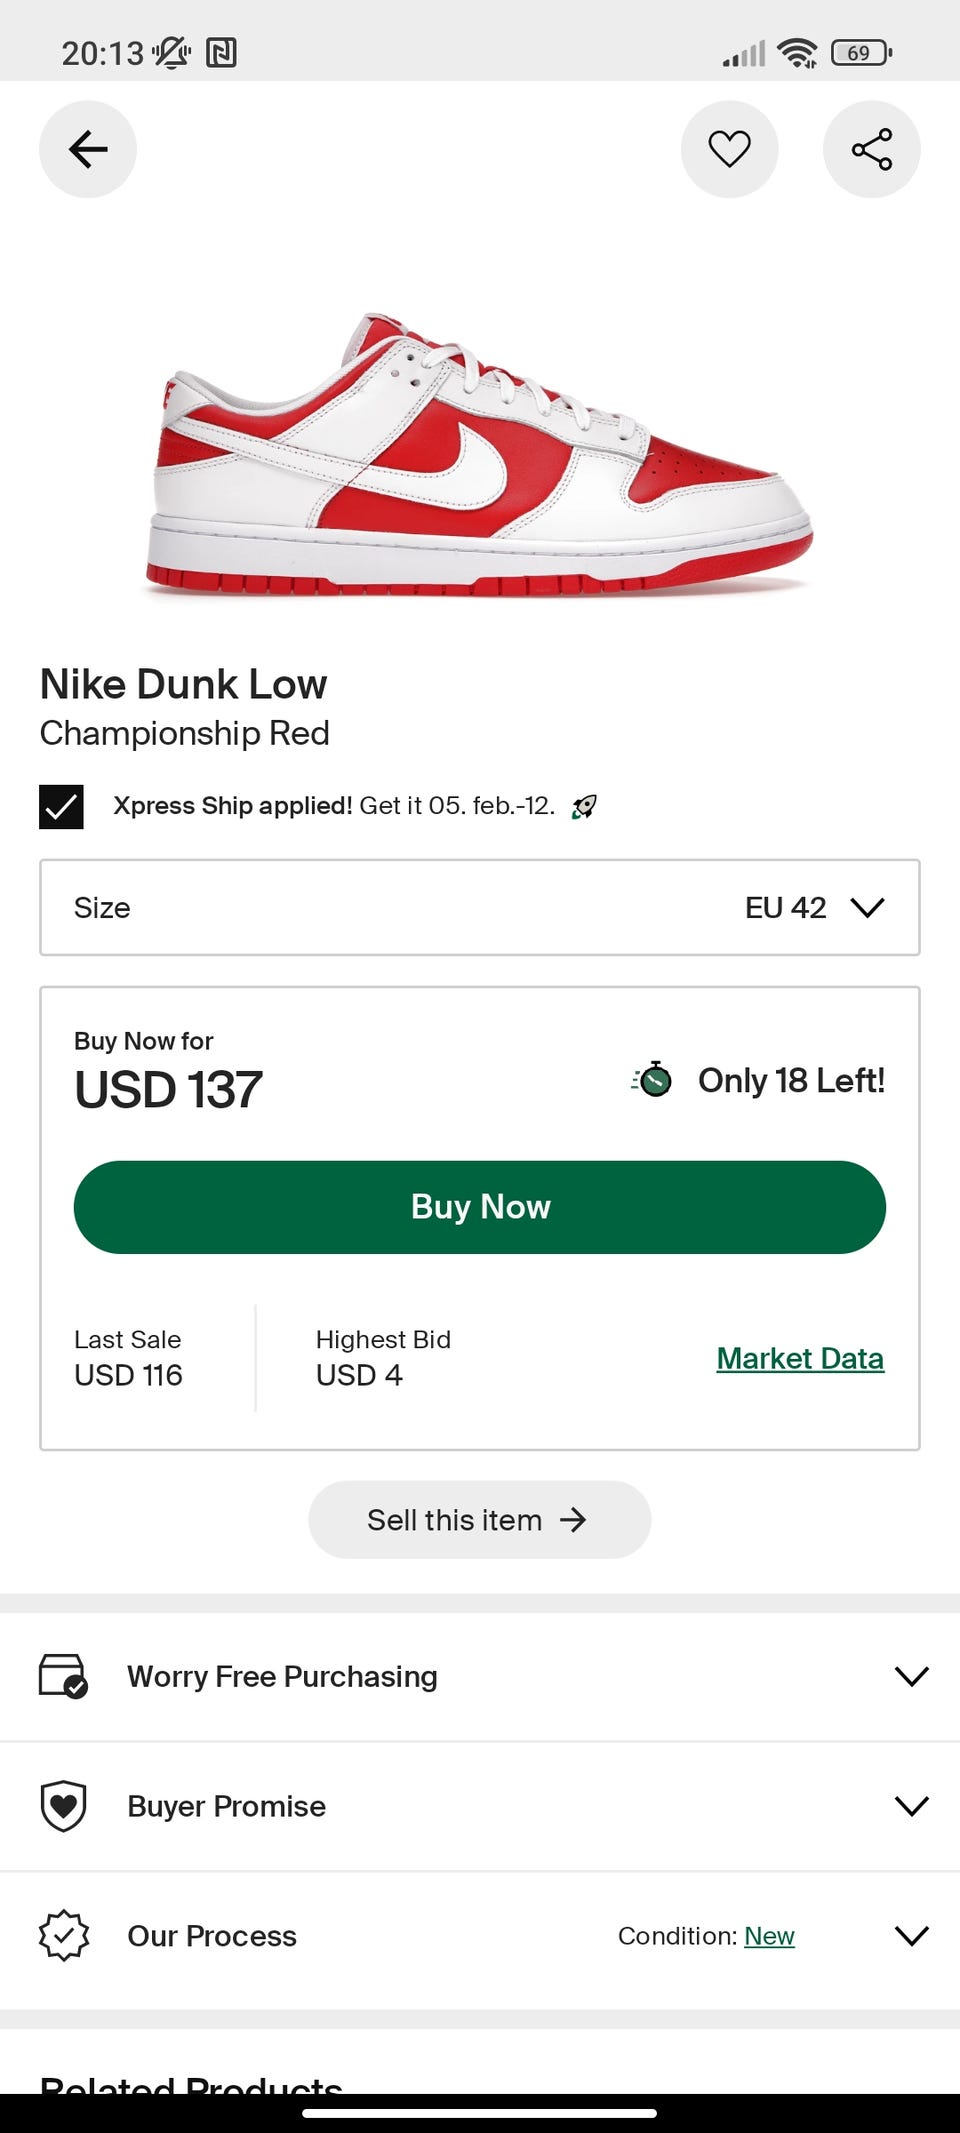Tap the share icon
Viewport: 960px width, 2133px height.
871,149
